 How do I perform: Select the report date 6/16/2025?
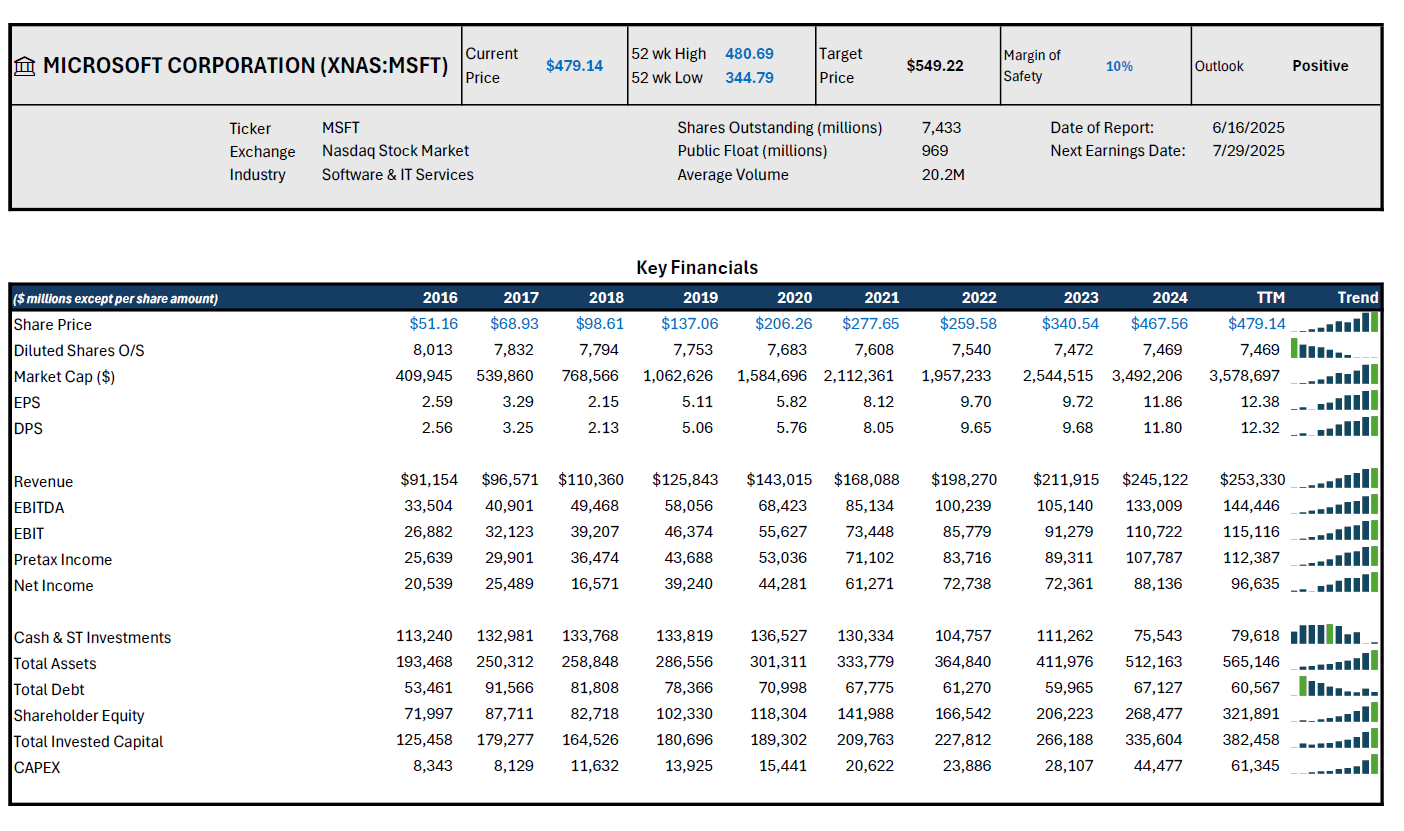[x=1248, y=128]
